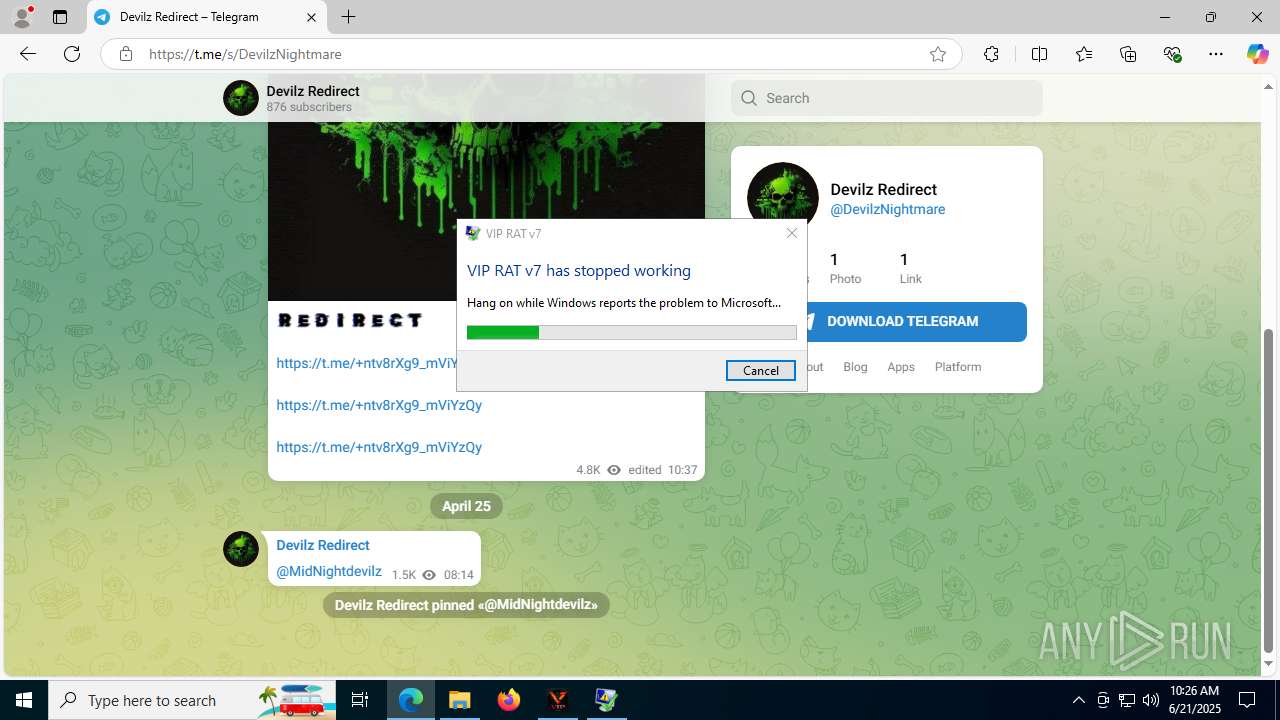Screen dimensions: 1280x720
Task: Open the Windows Start menu
Action: (x=24, y=700)
